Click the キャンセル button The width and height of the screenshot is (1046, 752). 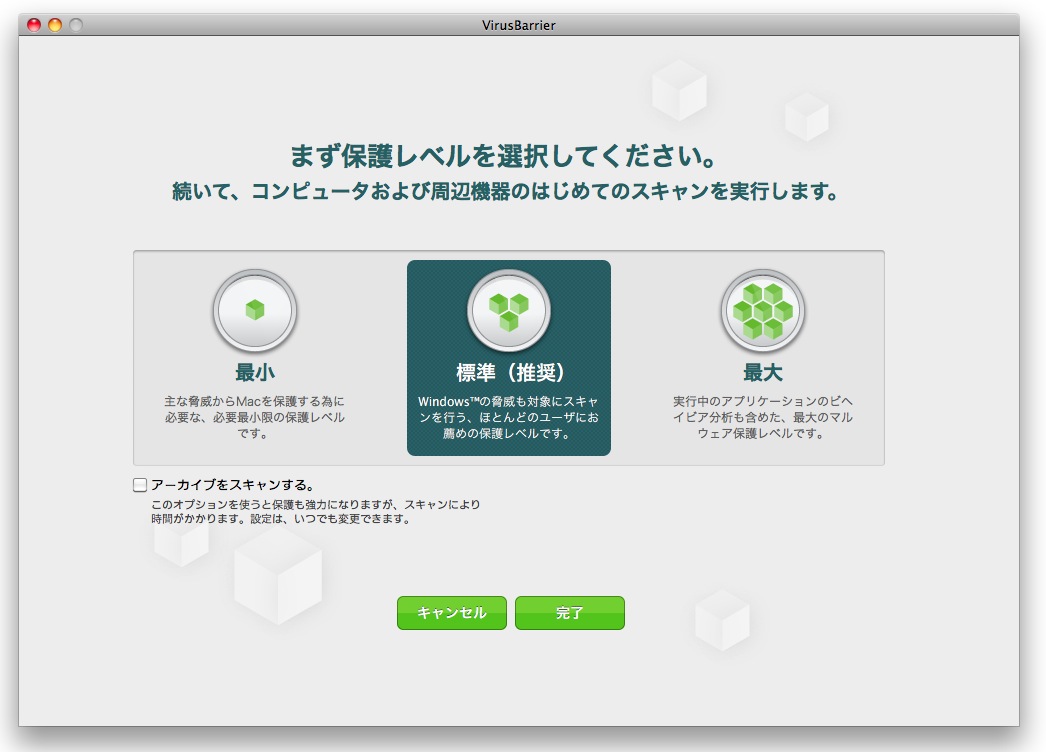pyautogui.click(x=452, y=613)
